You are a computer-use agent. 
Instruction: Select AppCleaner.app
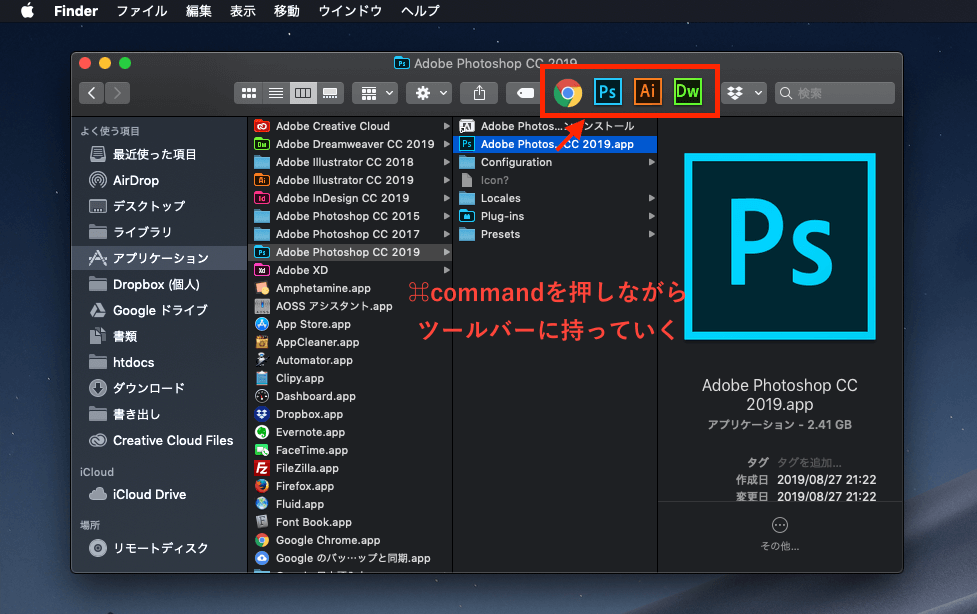coord(351,342)
